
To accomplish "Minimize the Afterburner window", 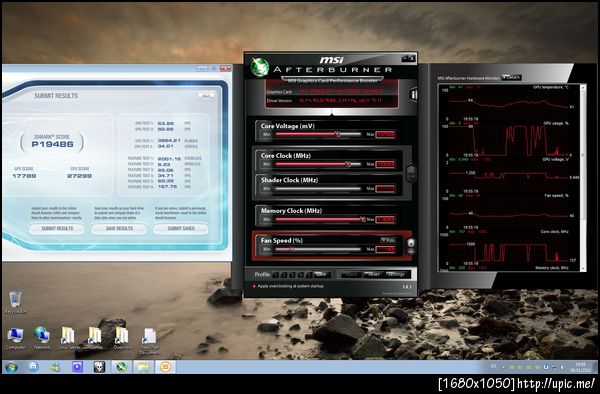I will [405, 58].
